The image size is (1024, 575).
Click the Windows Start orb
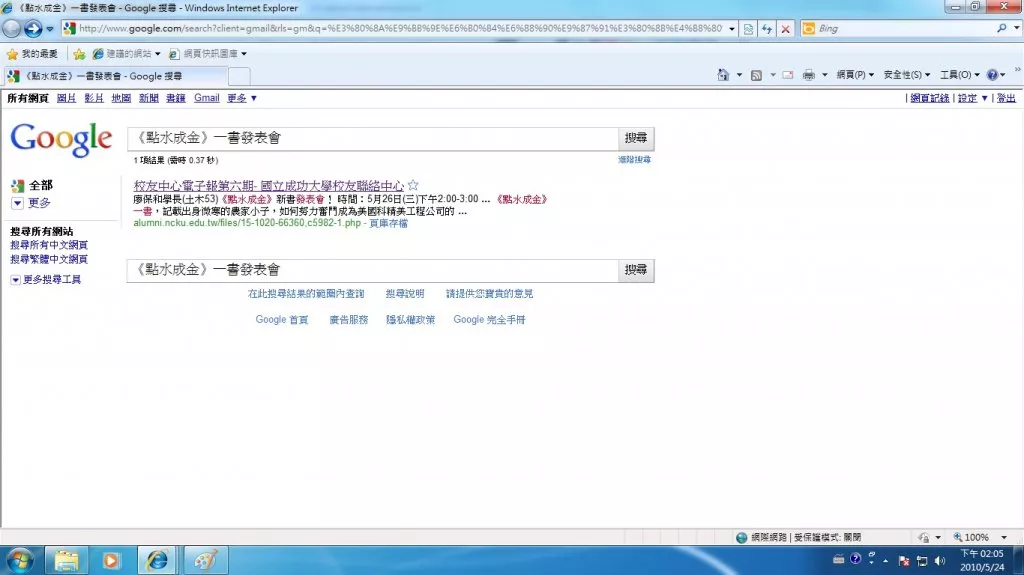(x=20, y=561)
